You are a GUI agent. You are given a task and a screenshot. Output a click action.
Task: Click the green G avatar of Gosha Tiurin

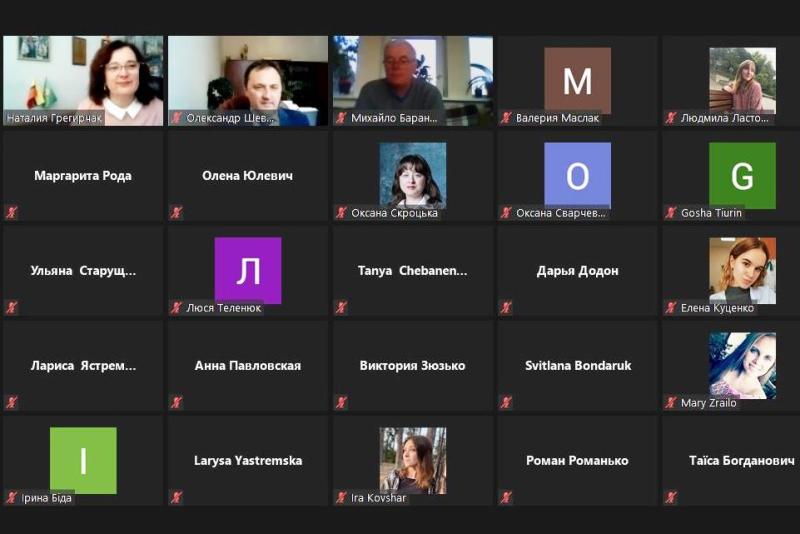742,175
